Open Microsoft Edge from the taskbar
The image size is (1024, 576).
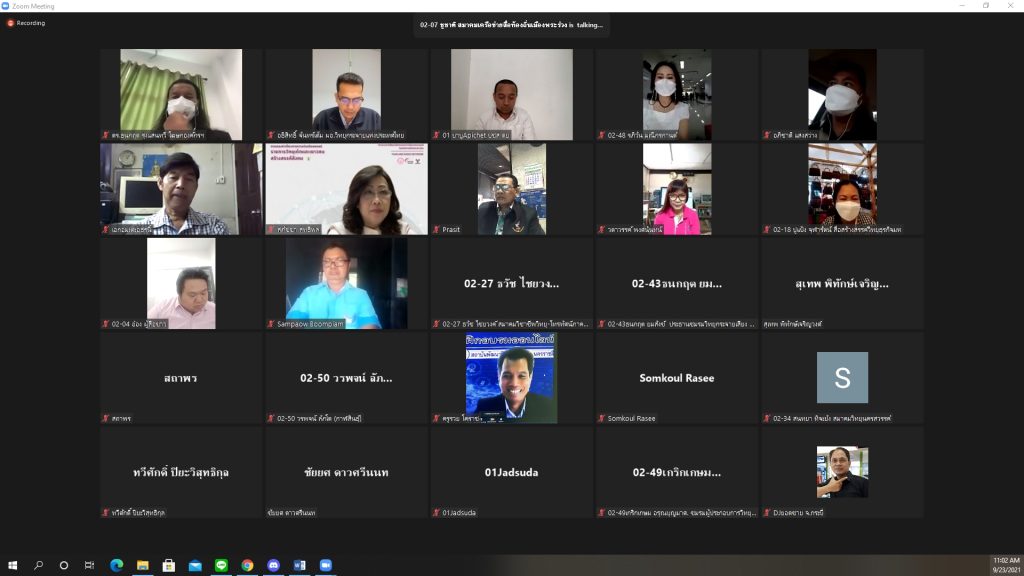[x=117, y=565]
